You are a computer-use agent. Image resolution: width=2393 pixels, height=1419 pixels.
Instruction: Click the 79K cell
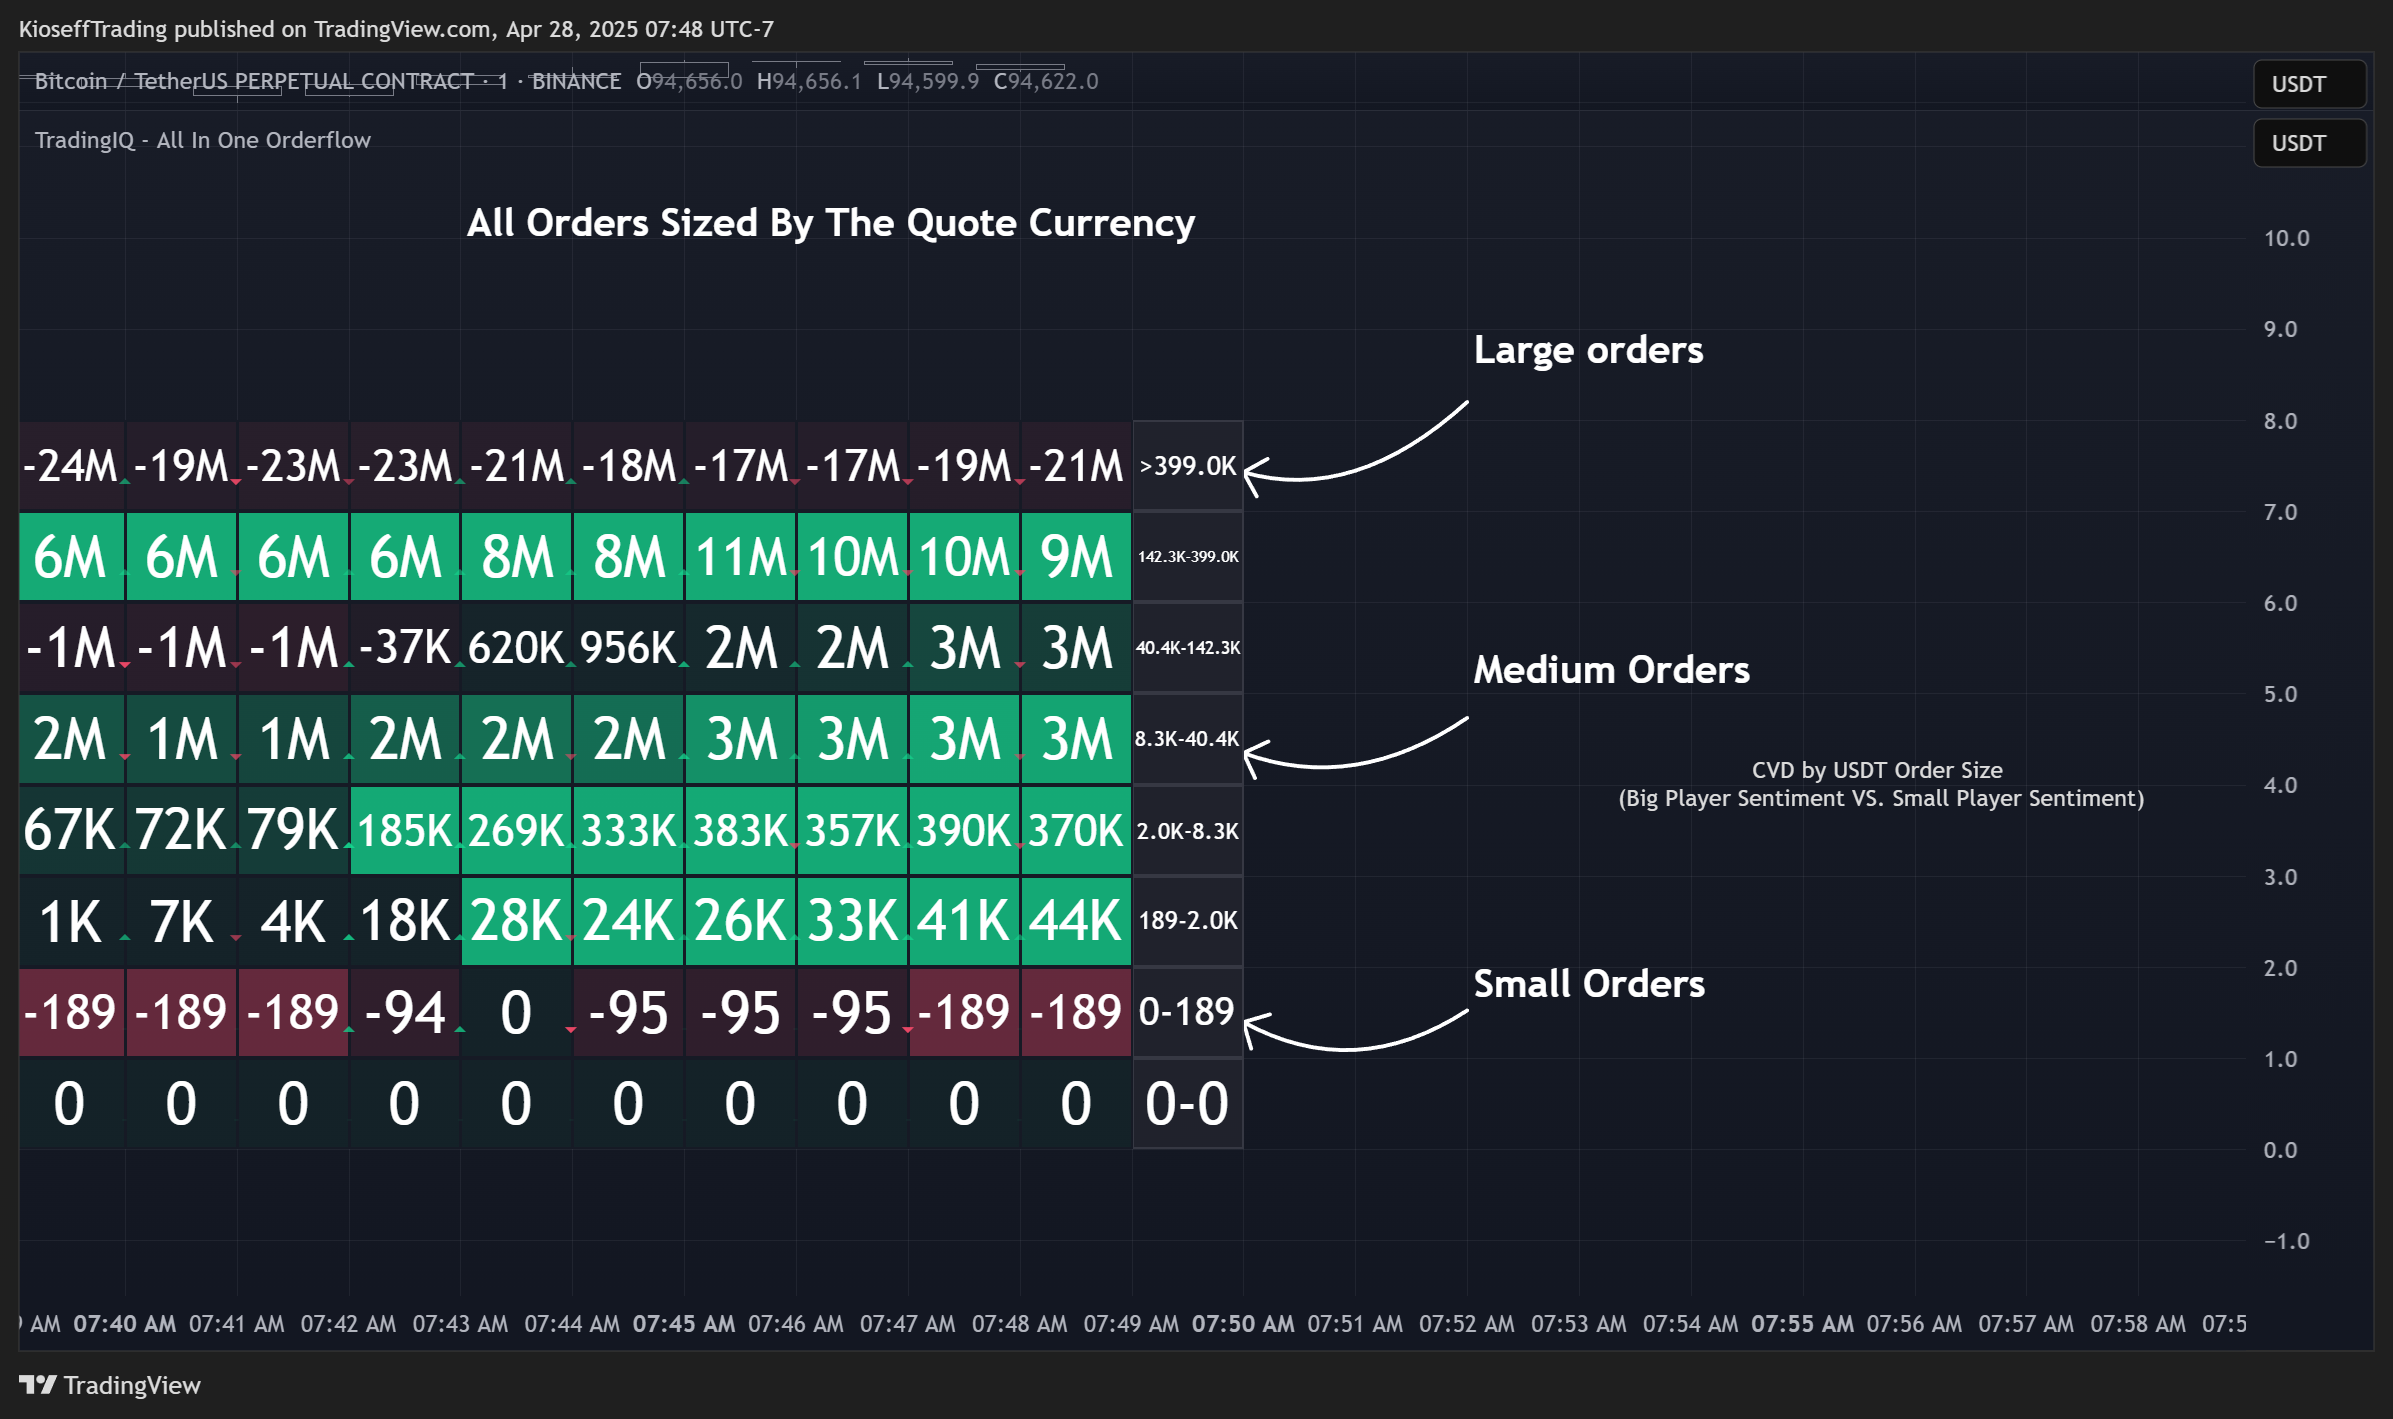pos(293,831)
